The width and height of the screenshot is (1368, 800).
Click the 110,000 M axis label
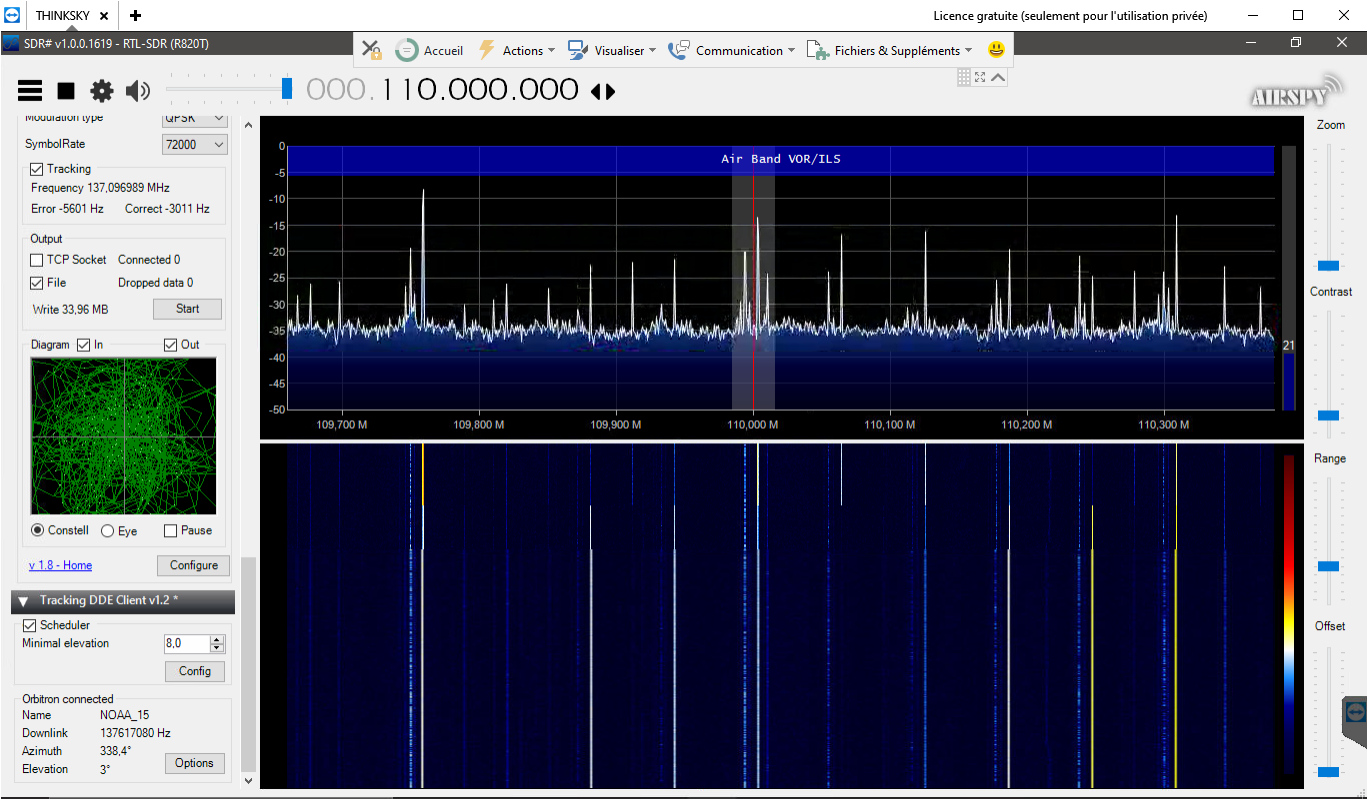(x=753, y=425)
